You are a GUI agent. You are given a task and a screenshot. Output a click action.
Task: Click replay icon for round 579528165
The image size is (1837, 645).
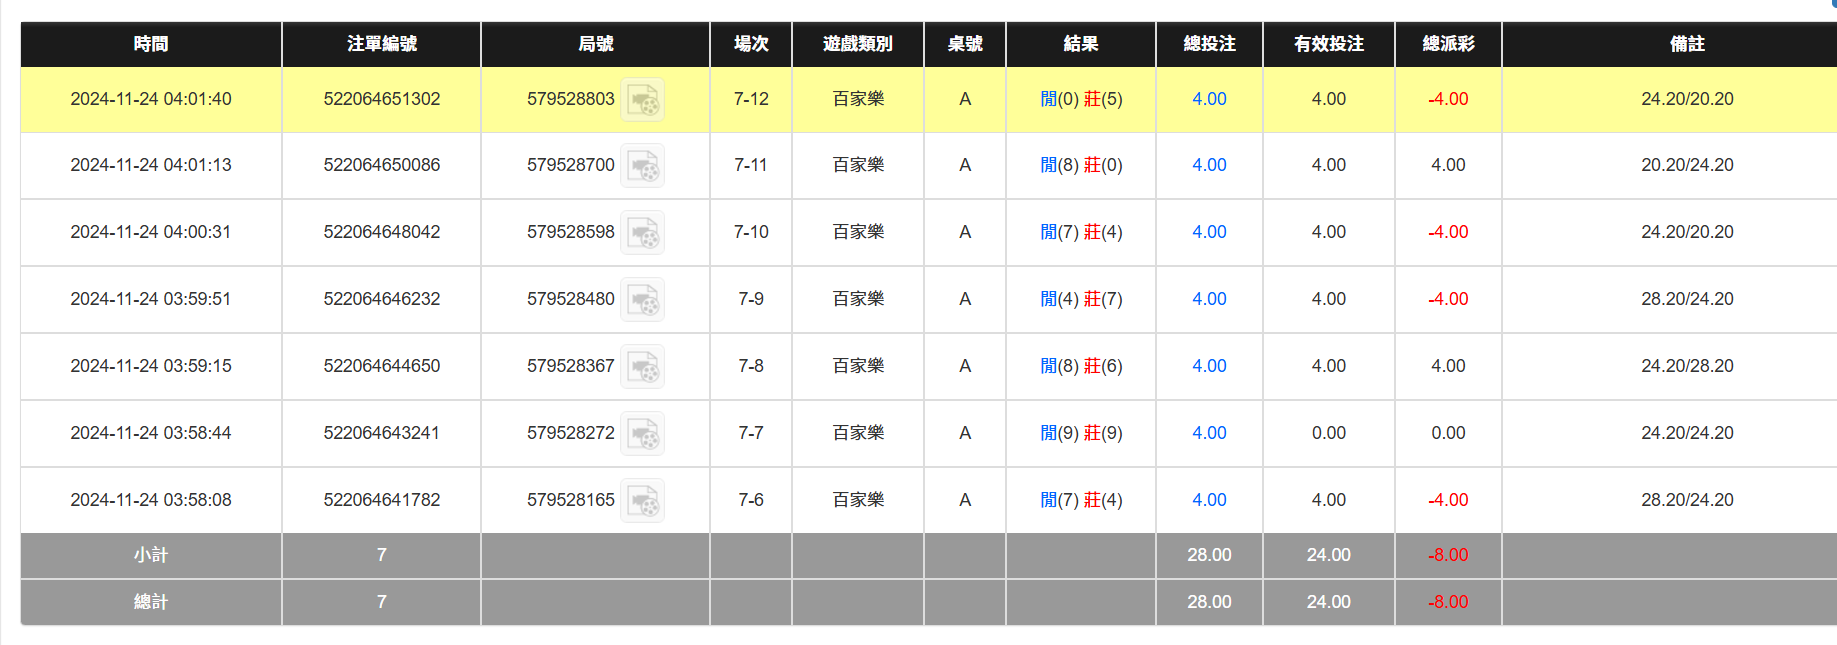coord(642,501)
